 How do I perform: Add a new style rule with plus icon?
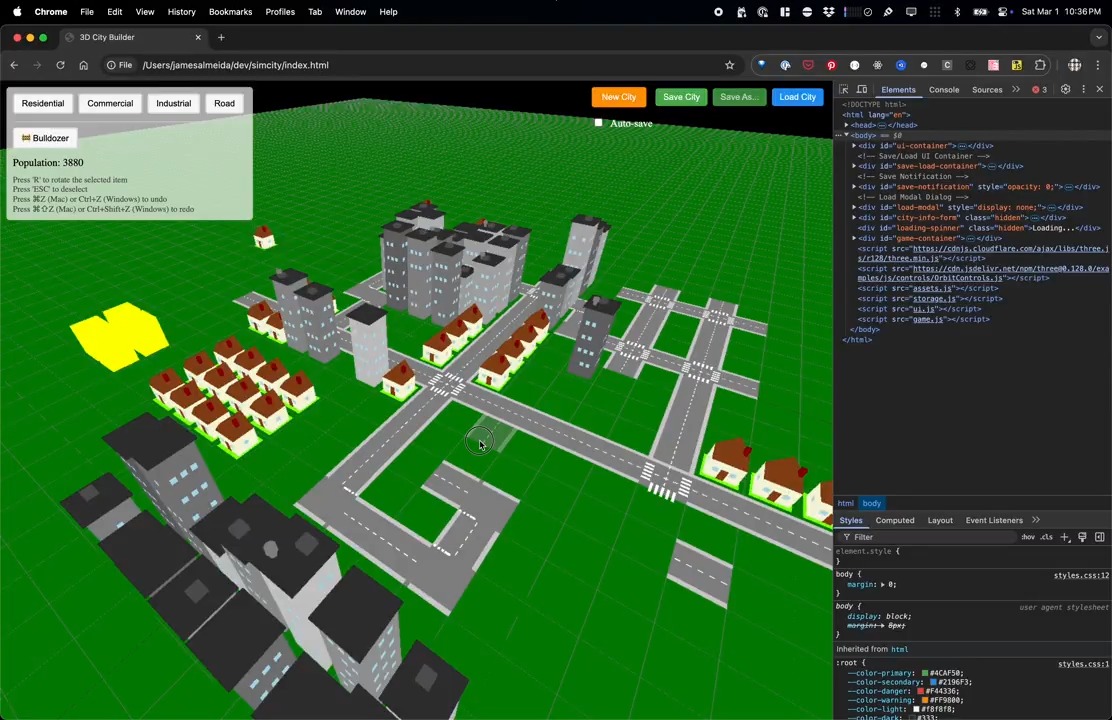1064,537
